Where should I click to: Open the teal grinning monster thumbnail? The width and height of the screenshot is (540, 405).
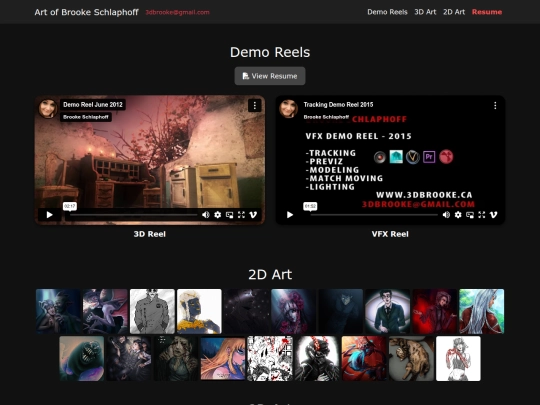(82, 359)
